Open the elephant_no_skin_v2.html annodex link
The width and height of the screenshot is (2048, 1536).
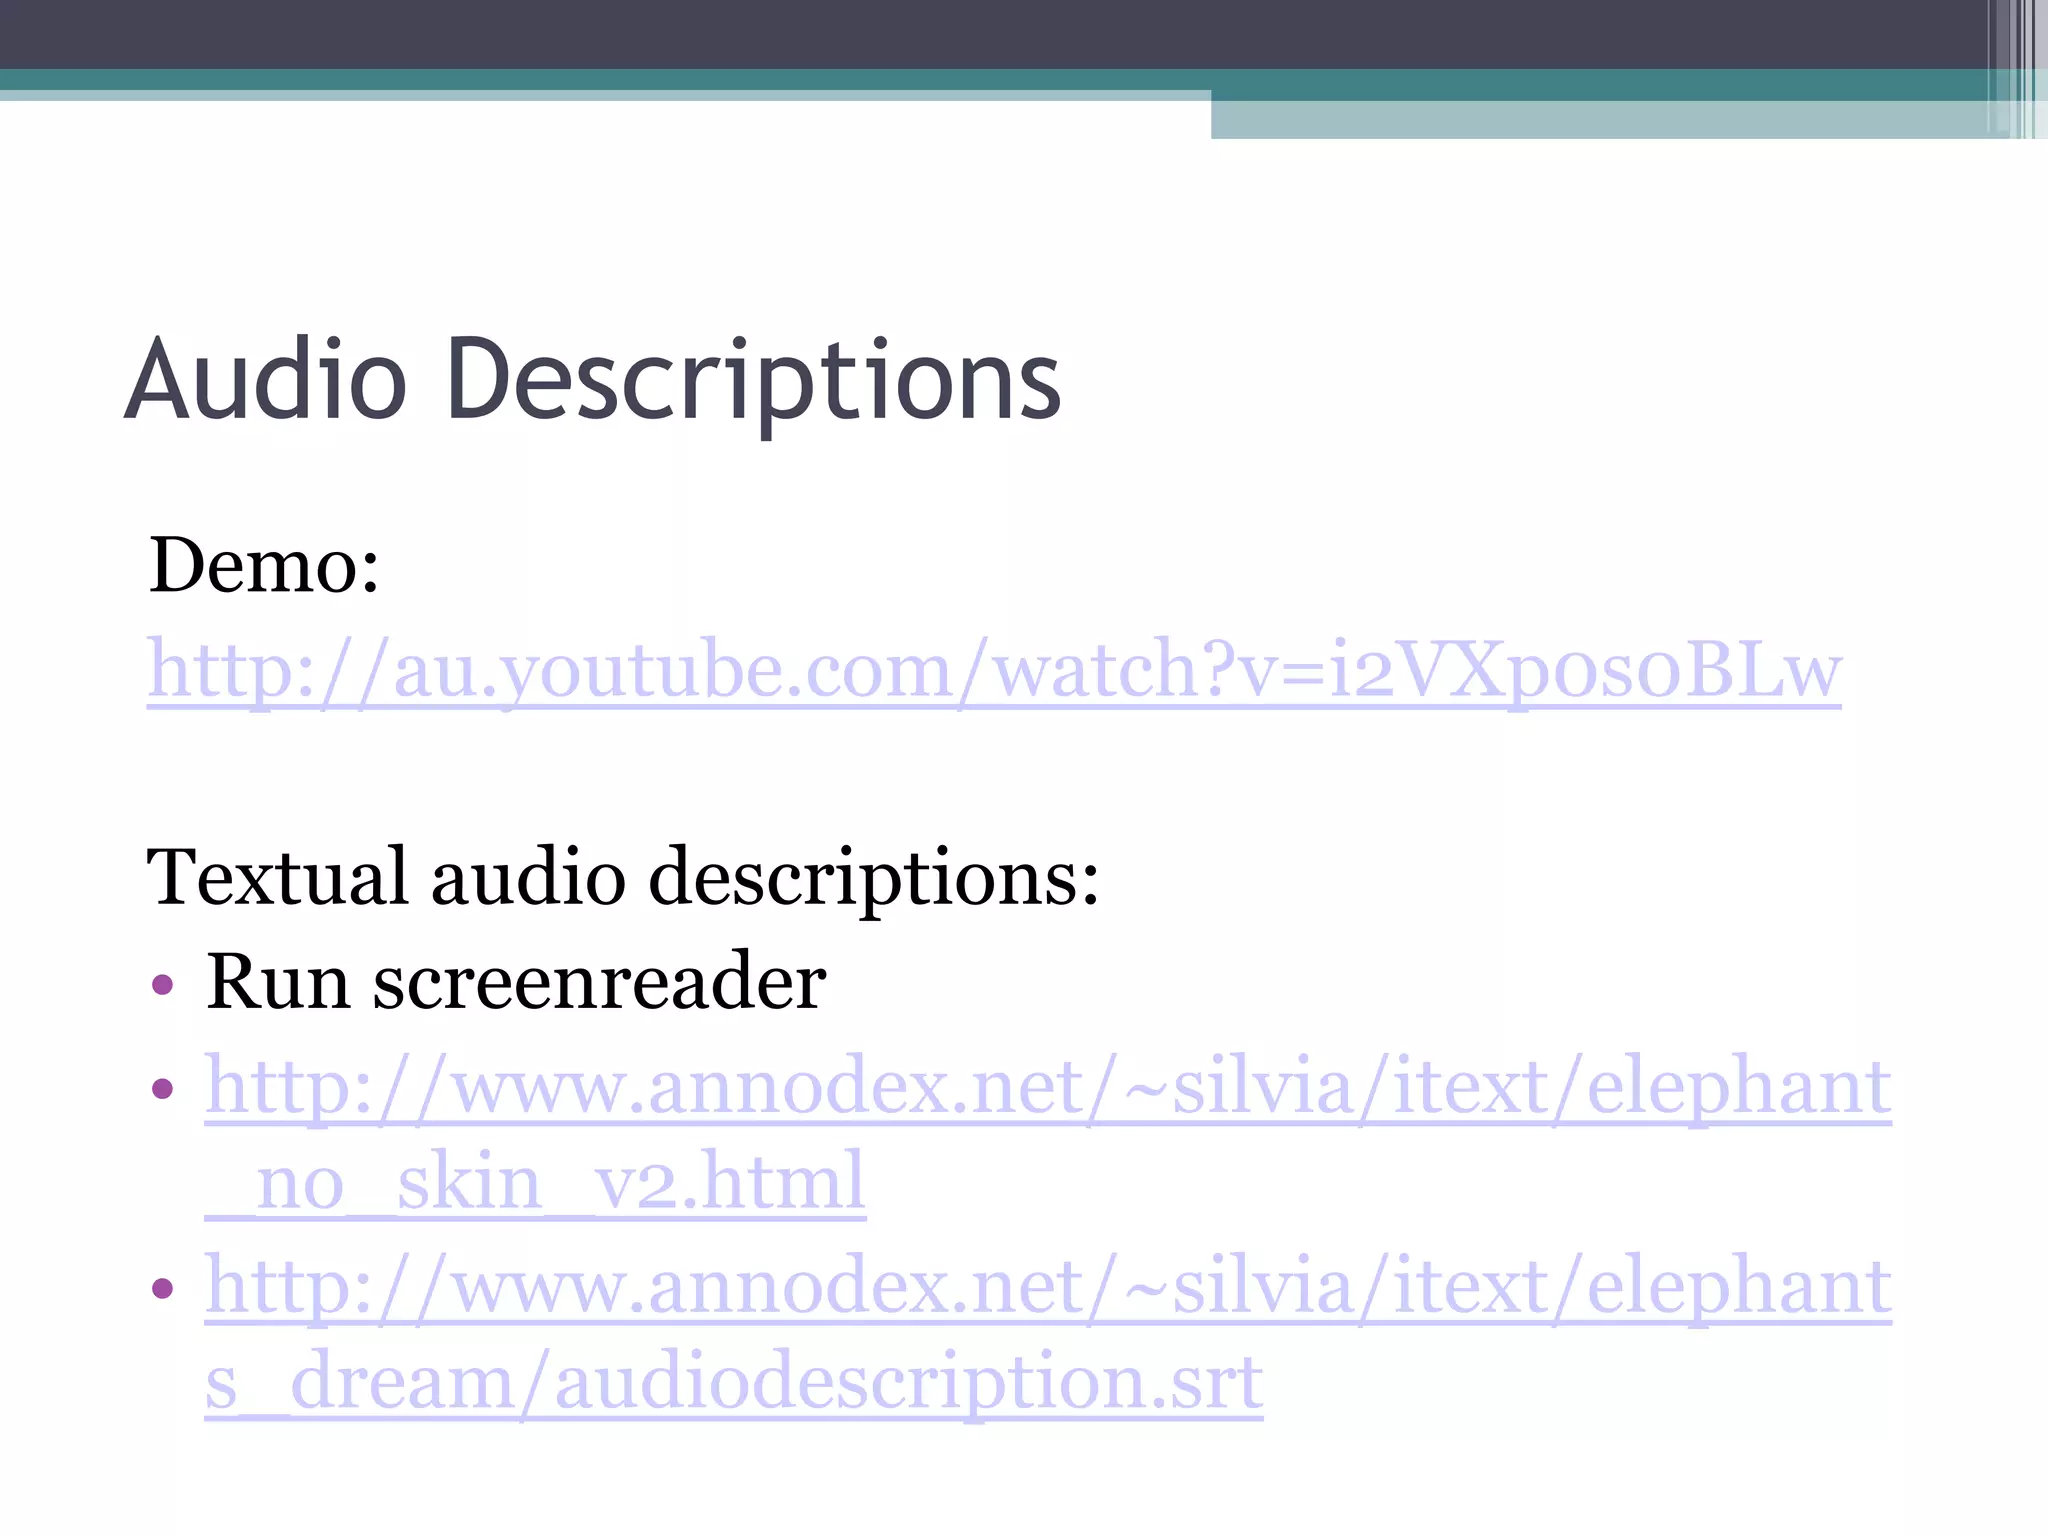(x=1047, y=1087)
